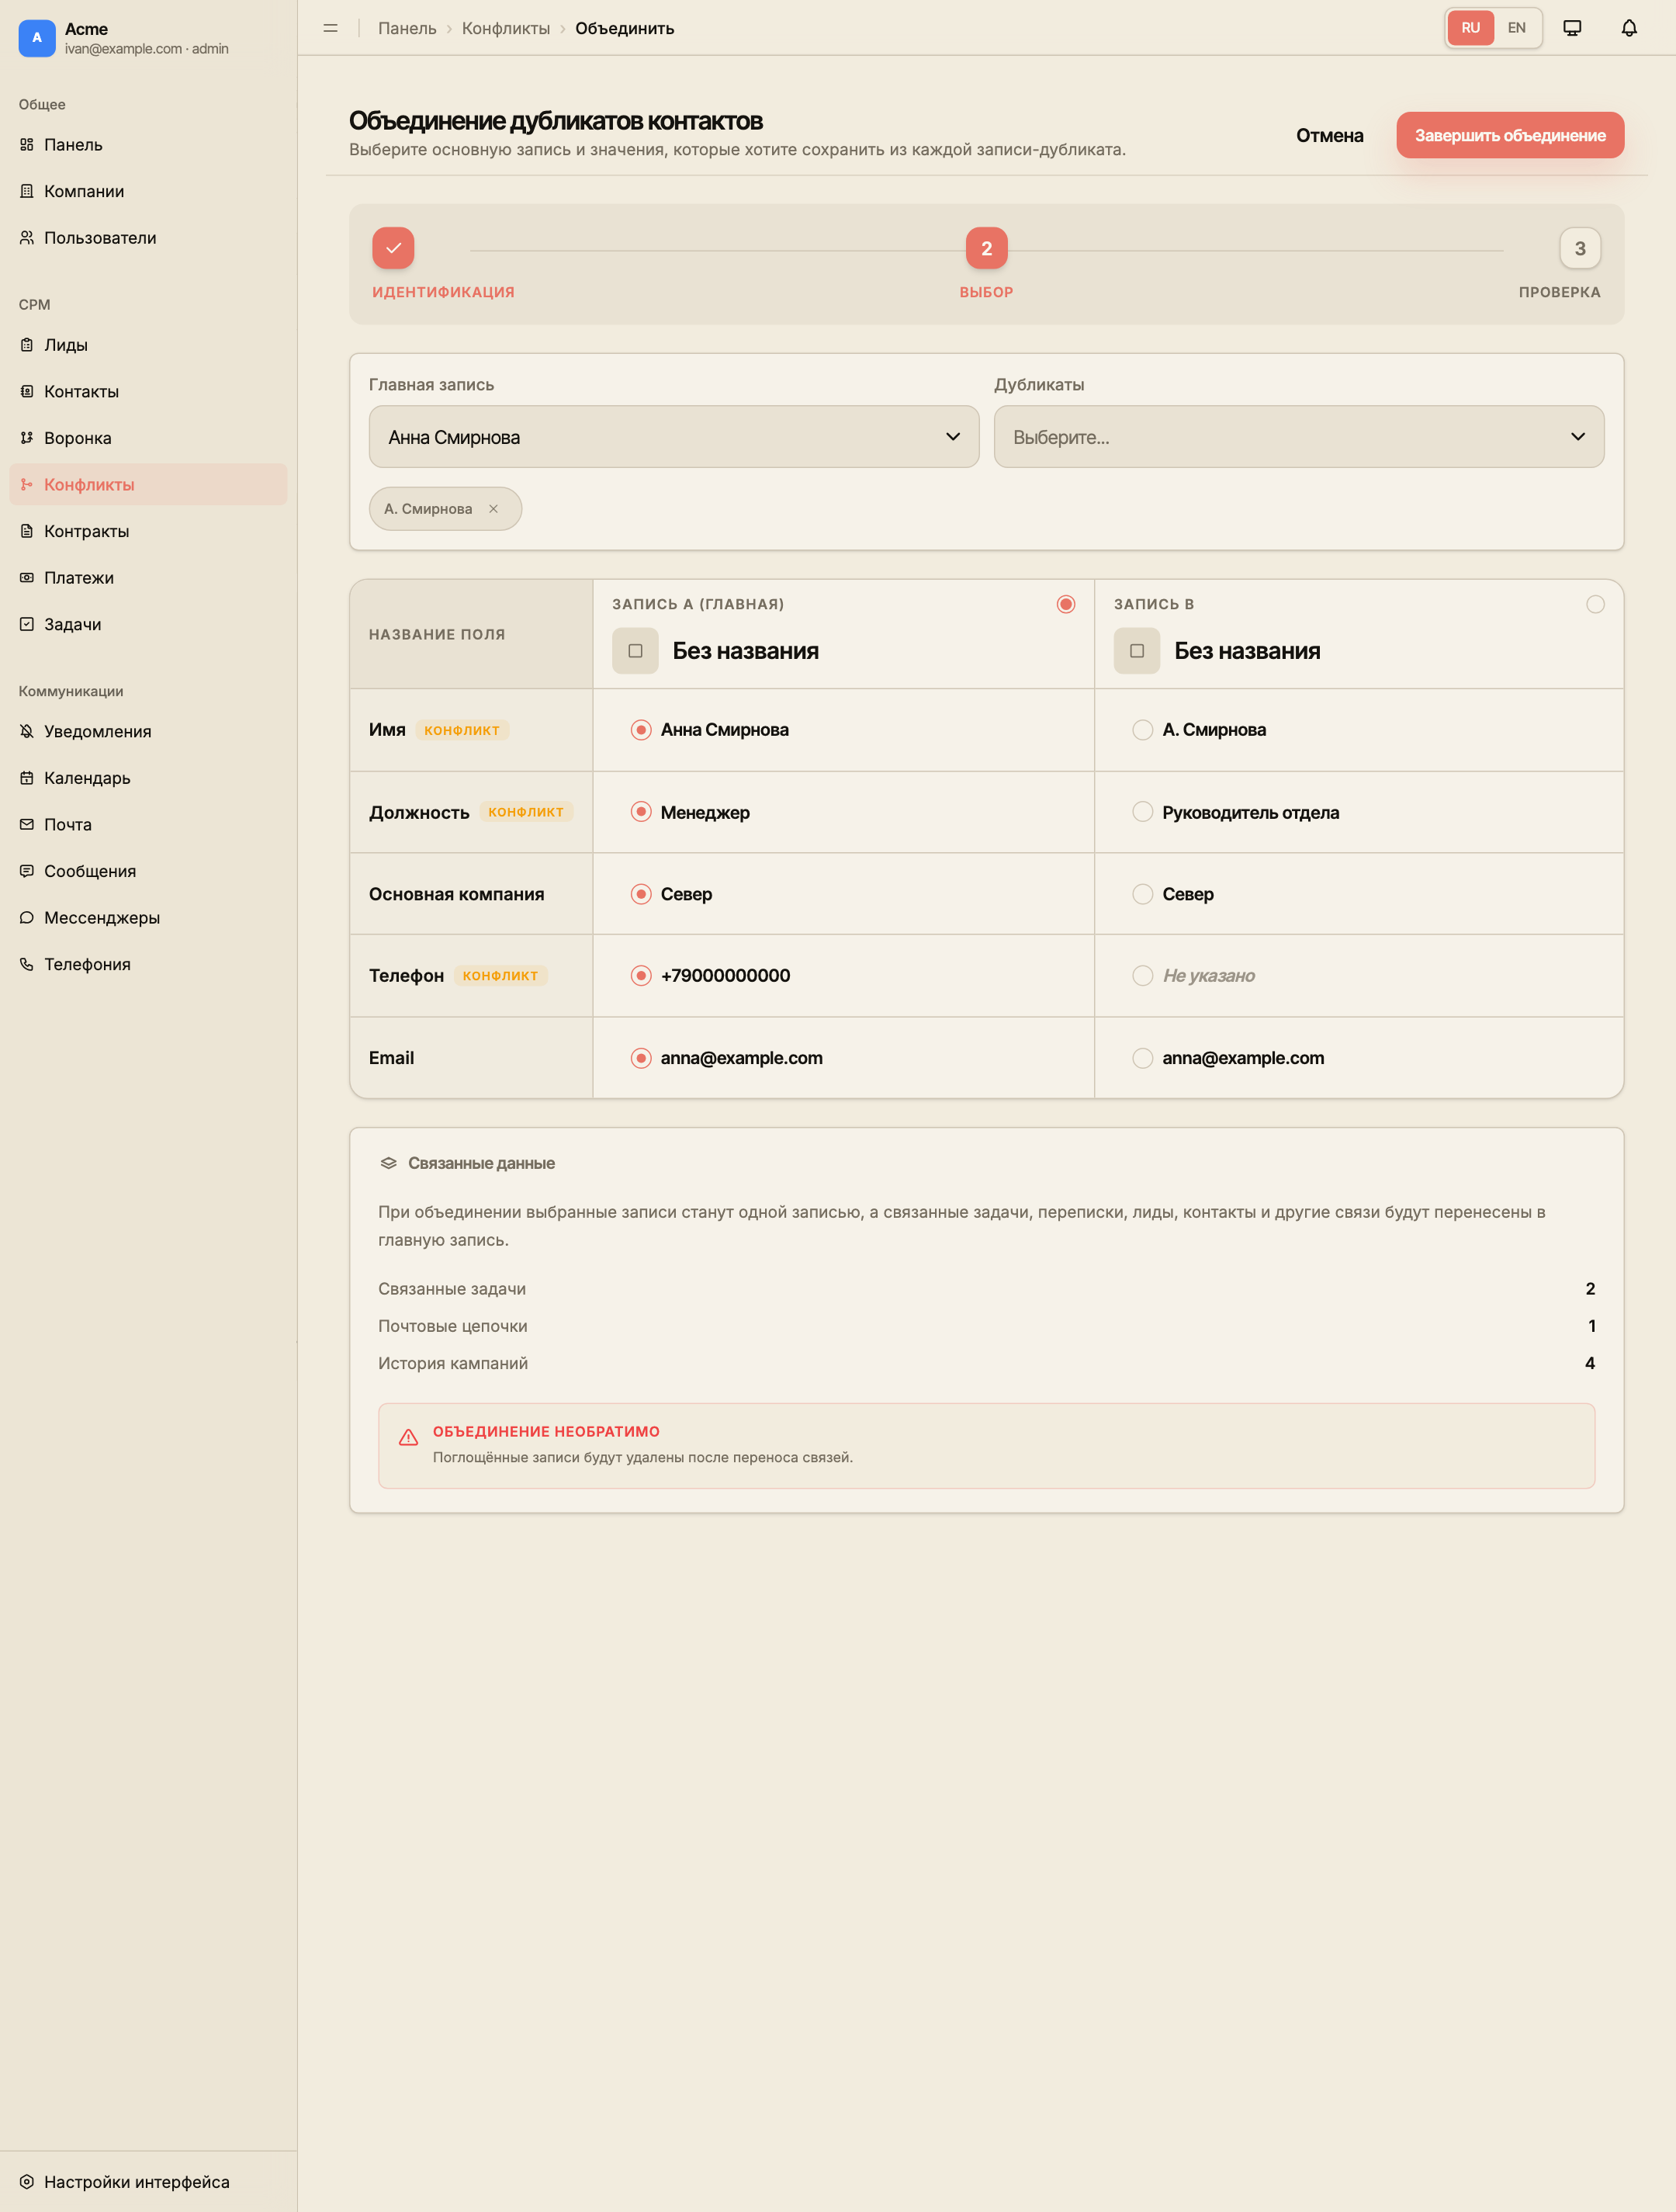Choose Не указано phone radio

coord(1142,975)
